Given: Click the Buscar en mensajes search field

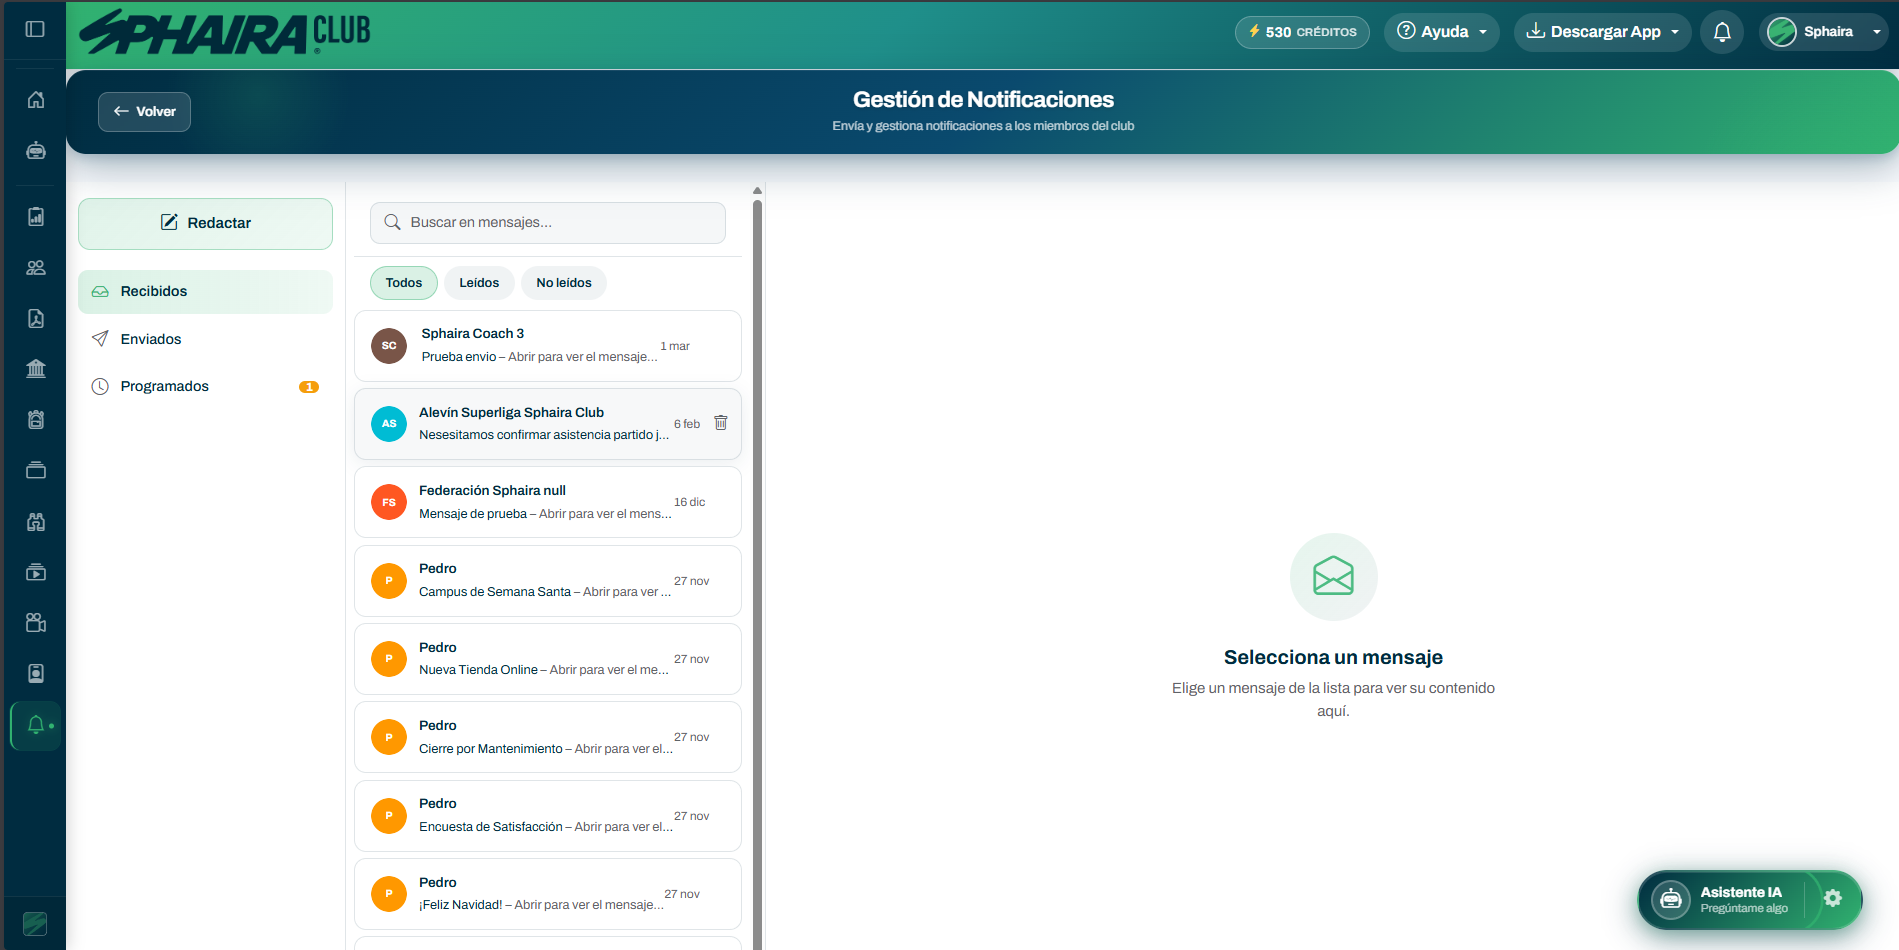Looking at the screenshot, I should point(548,222).
